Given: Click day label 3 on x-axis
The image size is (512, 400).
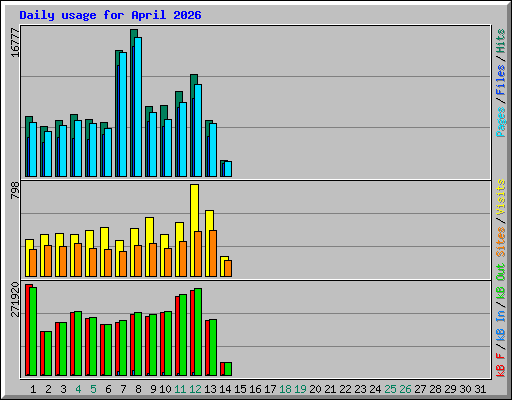Looking at the screenshot, I should (x=63, y=389).
